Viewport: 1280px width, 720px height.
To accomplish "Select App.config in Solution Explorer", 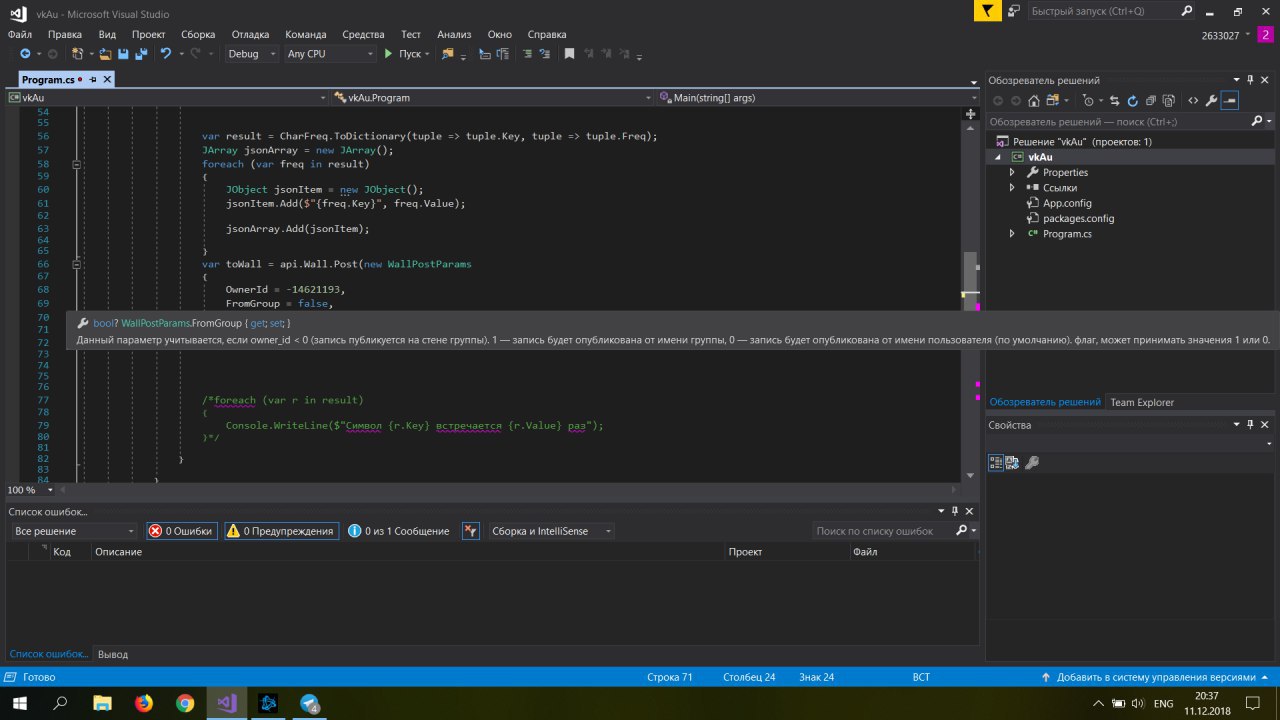I will click(x=1067, y=203).
